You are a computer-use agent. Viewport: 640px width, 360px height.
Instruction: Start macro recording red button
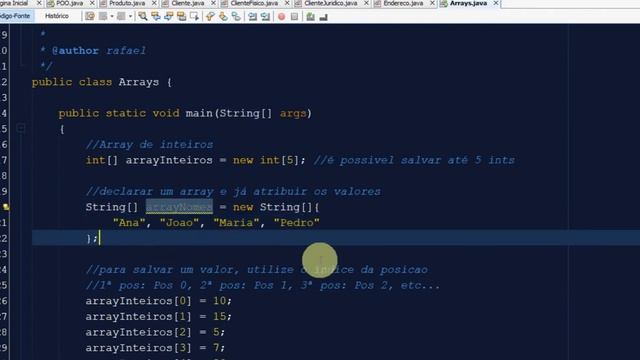(x=282, y=16)
